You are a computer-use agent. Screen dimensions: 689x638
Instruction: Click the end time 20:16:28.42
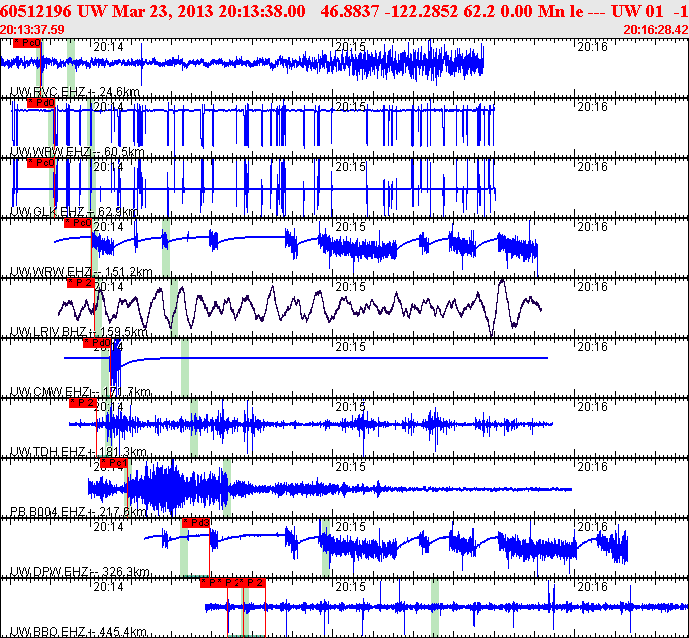pos(656,30)
